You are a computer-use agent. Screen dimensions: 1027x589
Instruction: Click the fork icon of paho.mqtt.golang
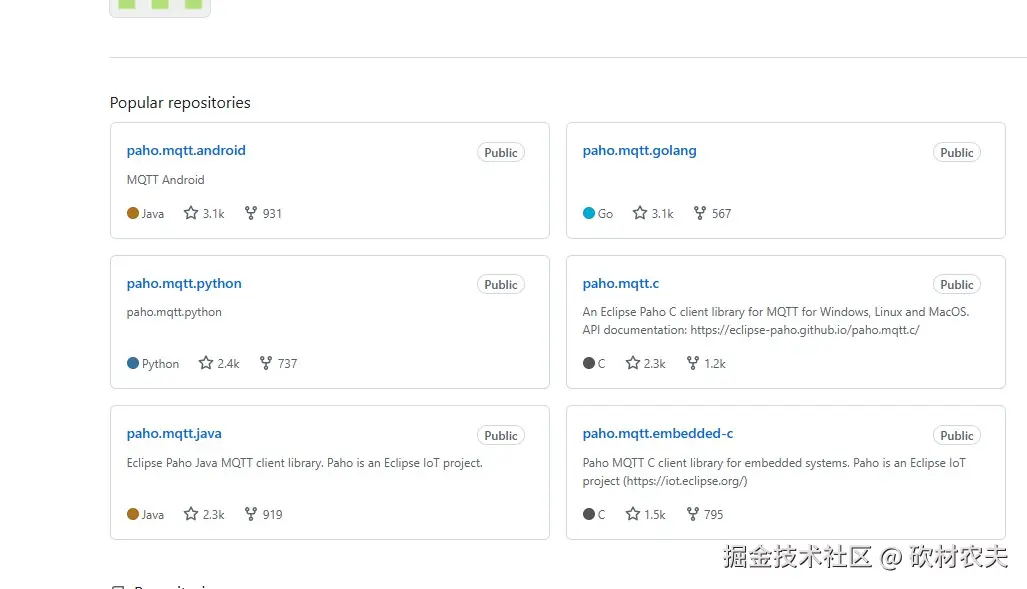(700, 213)
